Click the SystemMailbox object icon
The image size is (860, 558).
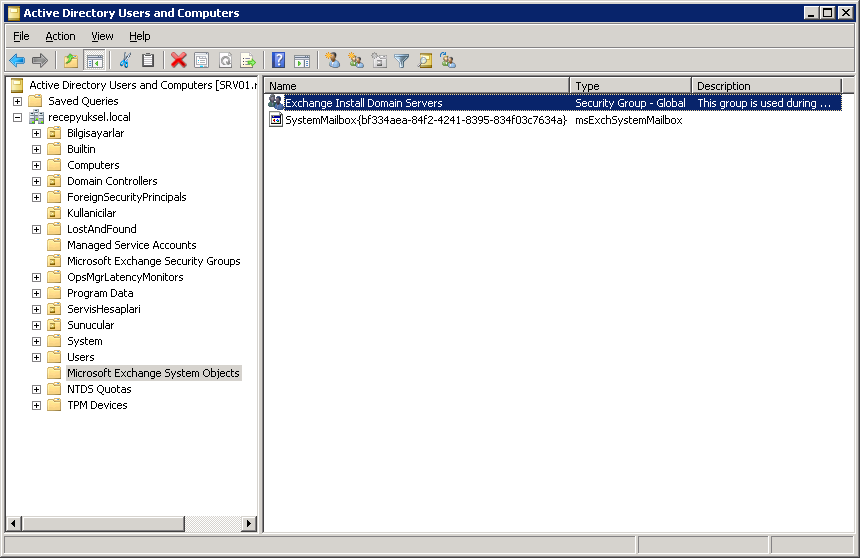[276, 120]
